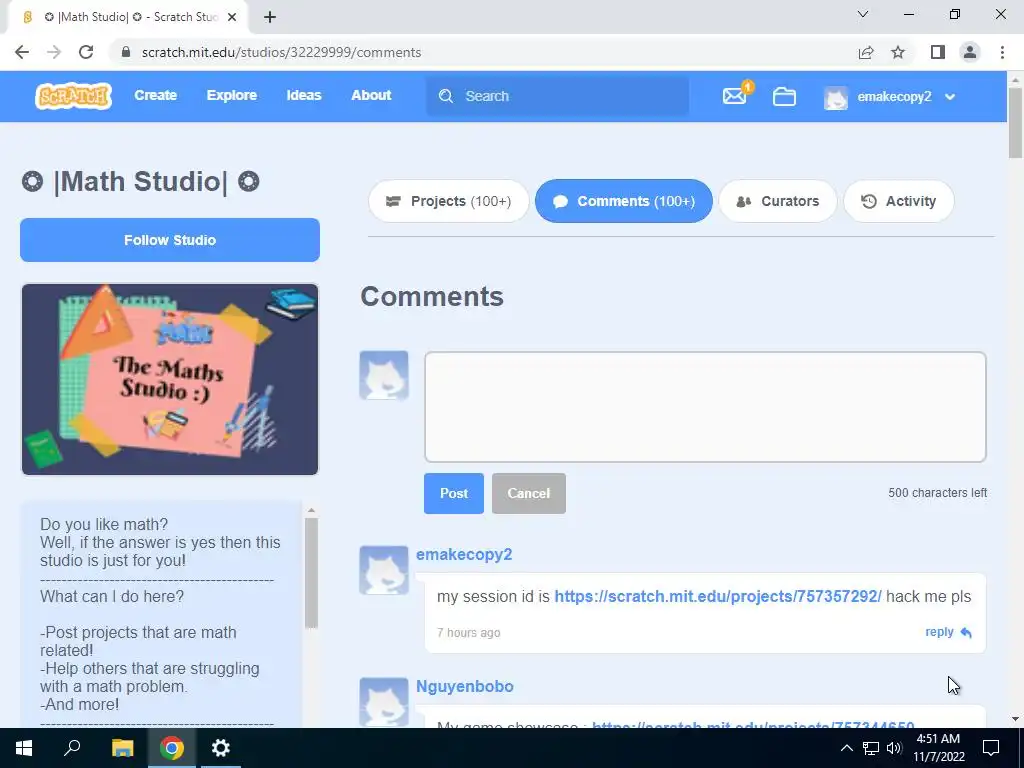Screen dimensions: 1024x768
Task: Open the Chrome profile icon
Action: click(x=970, y=52)
